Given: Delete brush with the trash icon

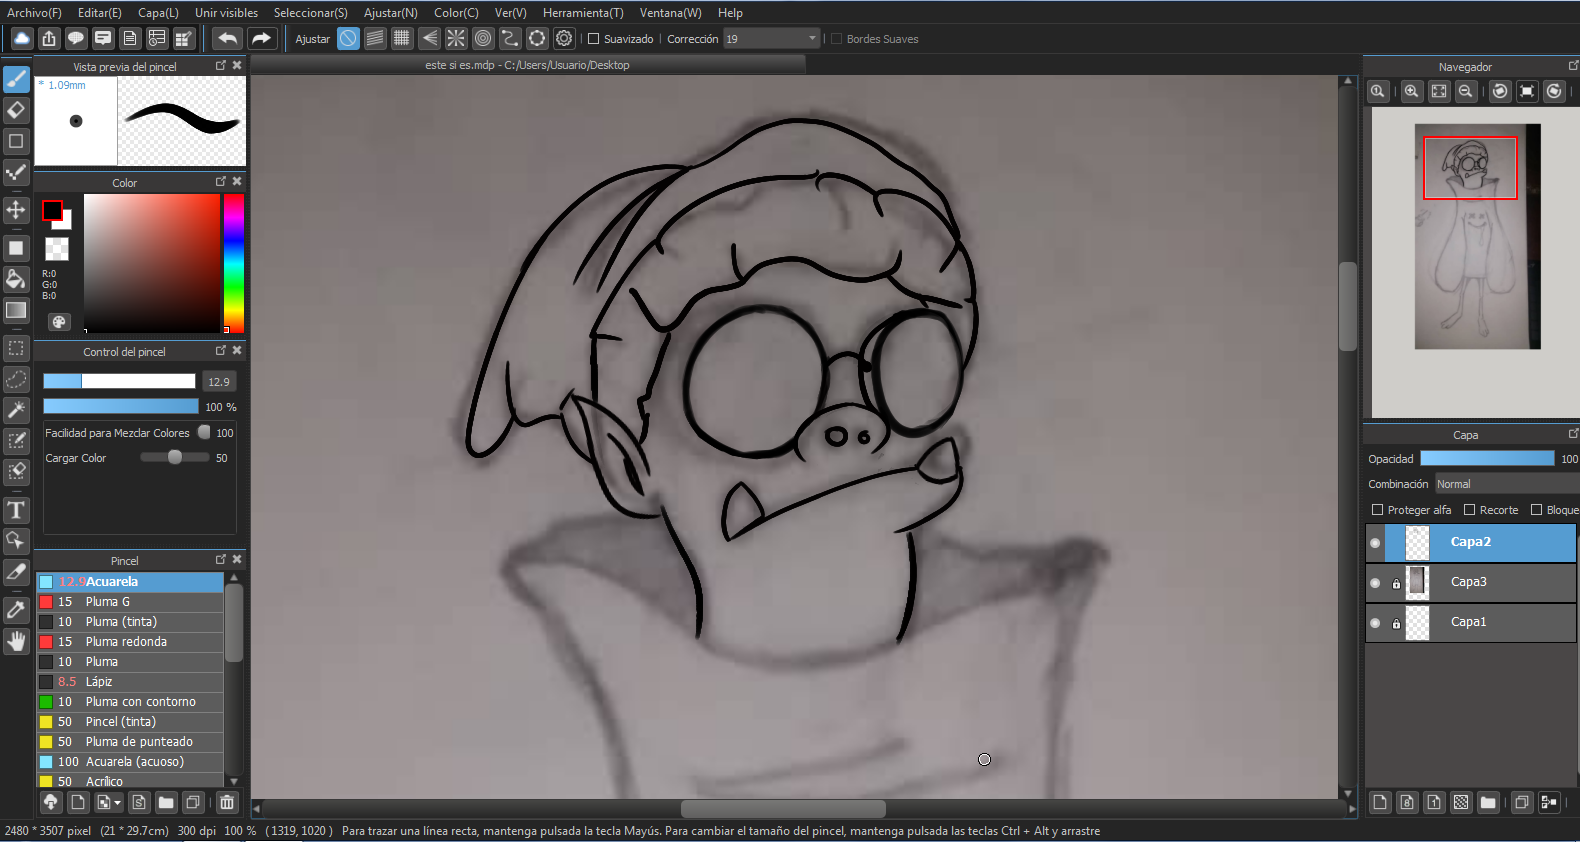Looking at the screenshot, I should (x=227, y=802).
